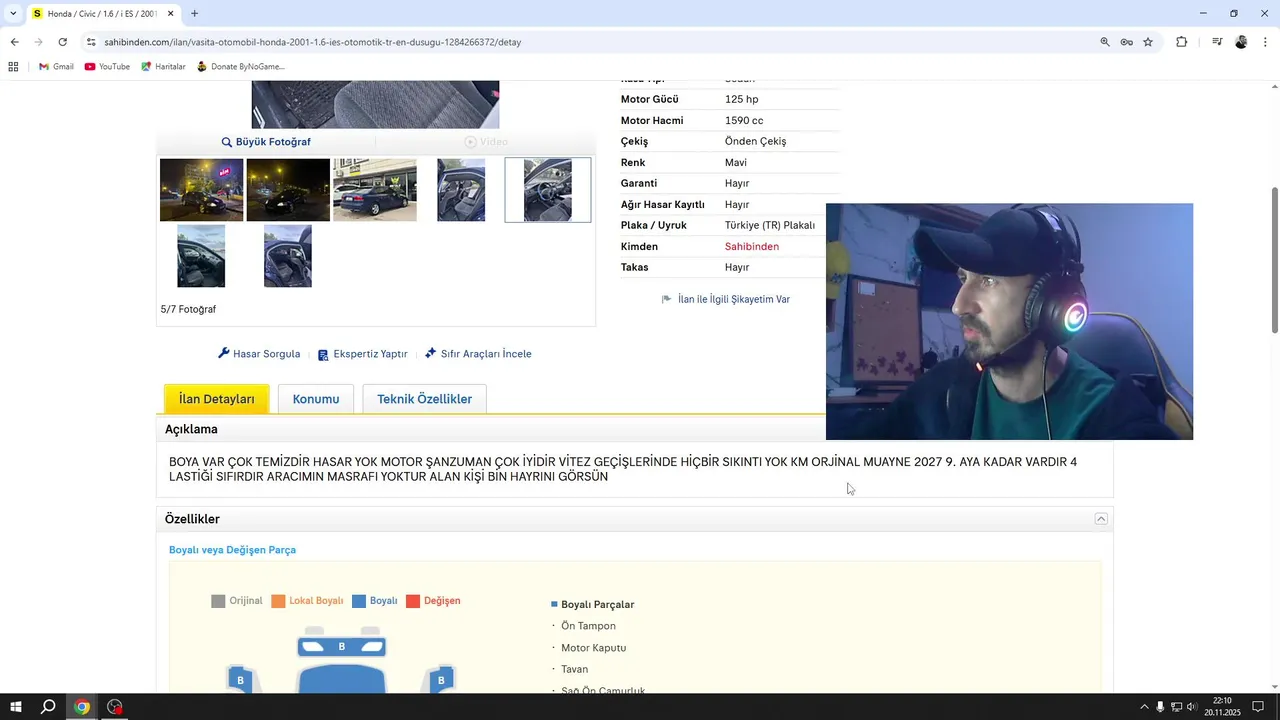
Task: Click the Sıfır Araçları İncele link
Action: click(478, 354)
